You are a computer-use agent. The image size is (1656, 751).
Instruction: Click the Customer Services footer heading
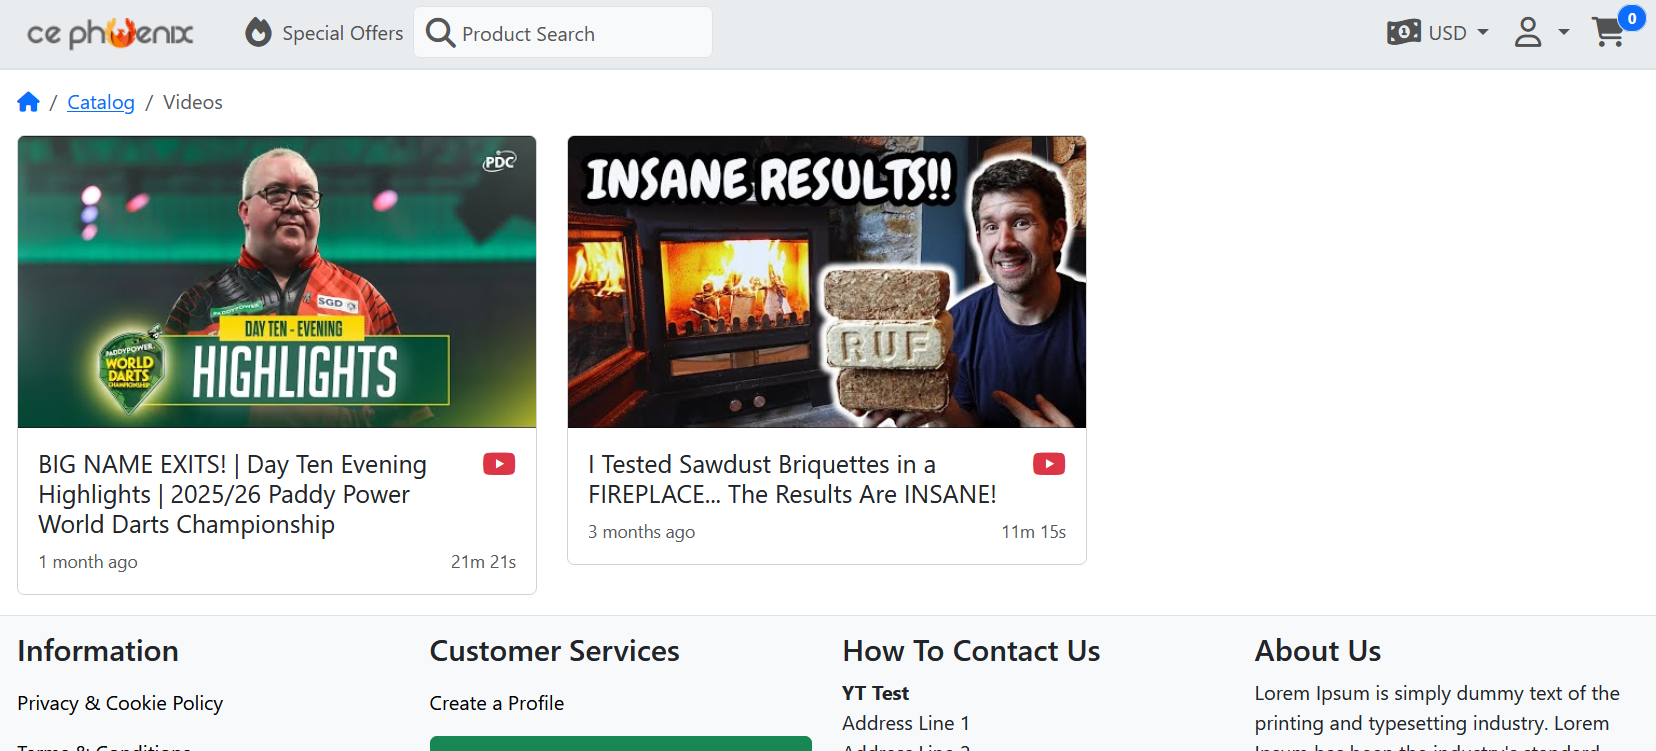[x=555, y=651]
